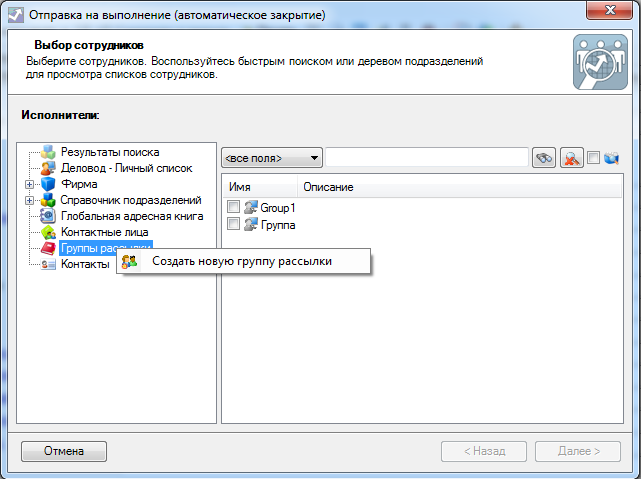
Task: Click the Деловод - Личный список icon
Action: pyautogui.click(x=48, y=168)
